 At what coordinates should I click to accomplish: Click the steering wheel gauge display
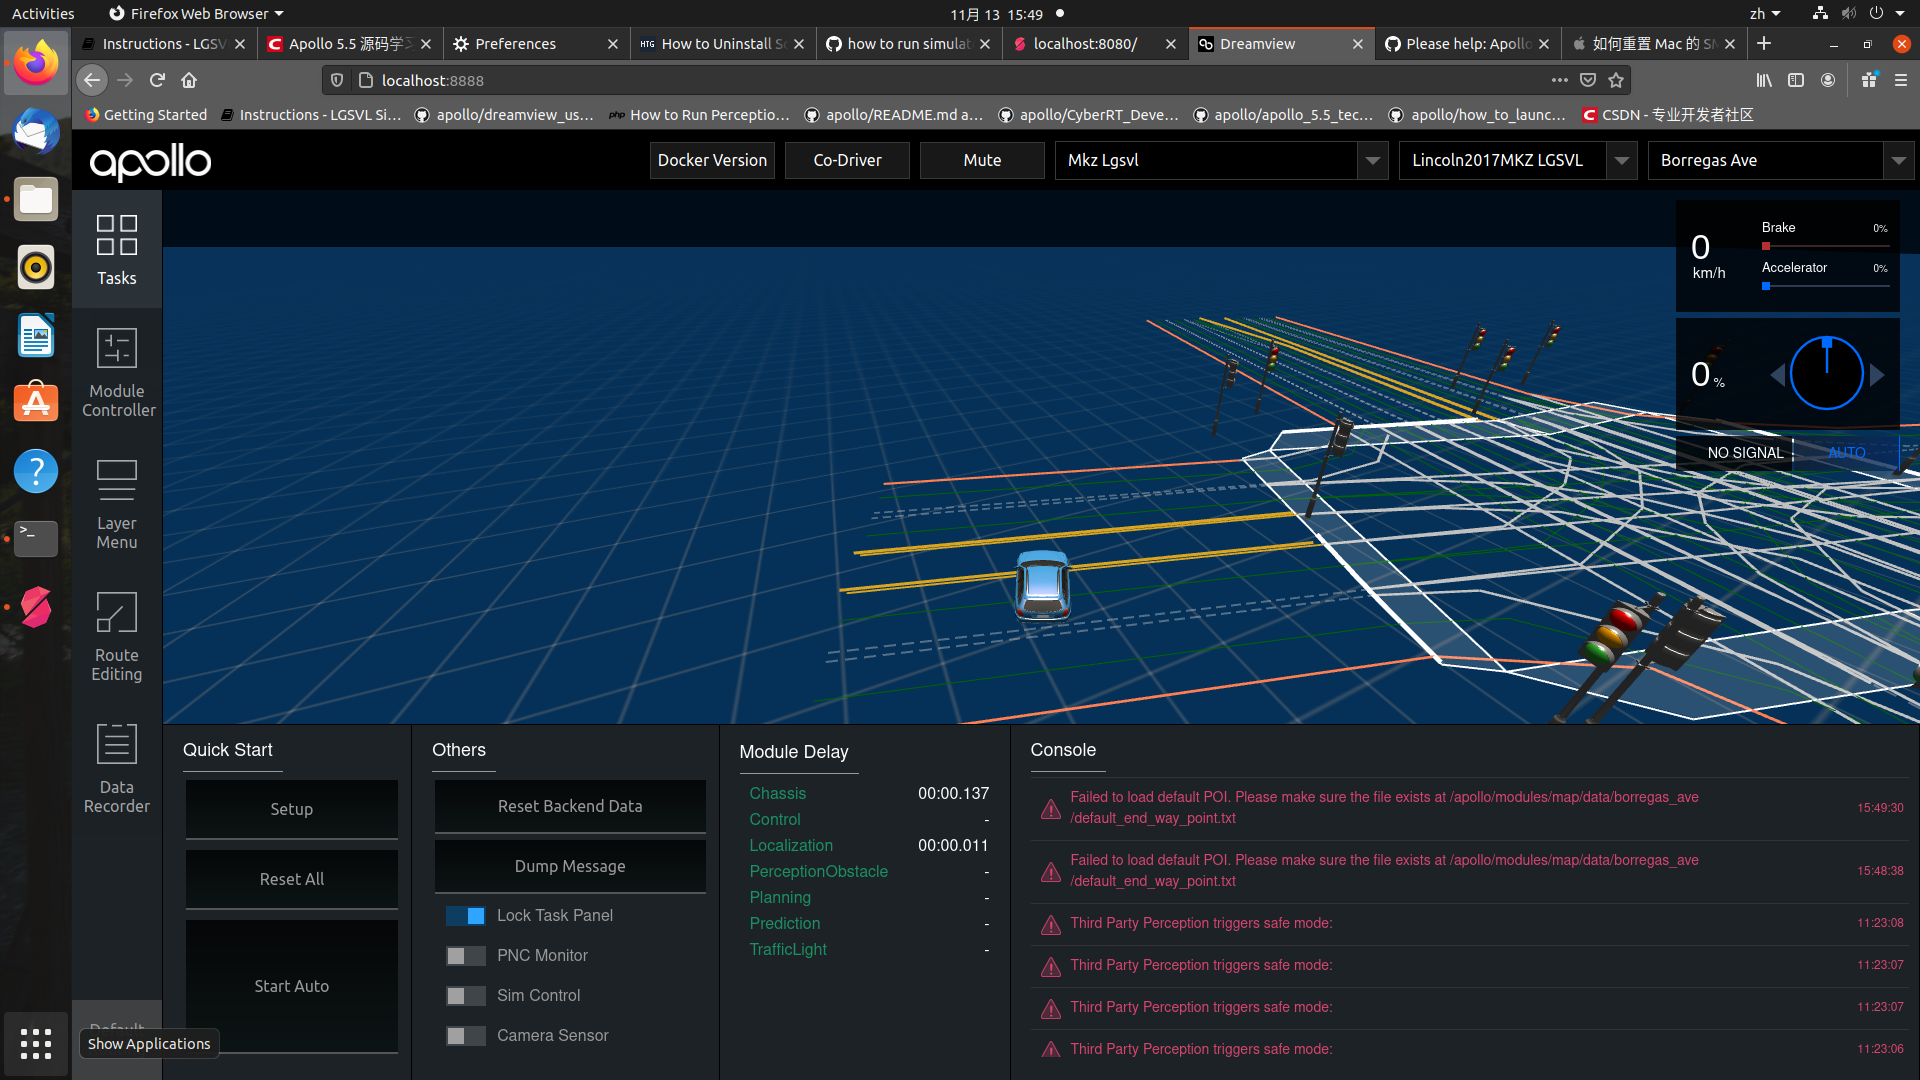tap(1826, 373)
